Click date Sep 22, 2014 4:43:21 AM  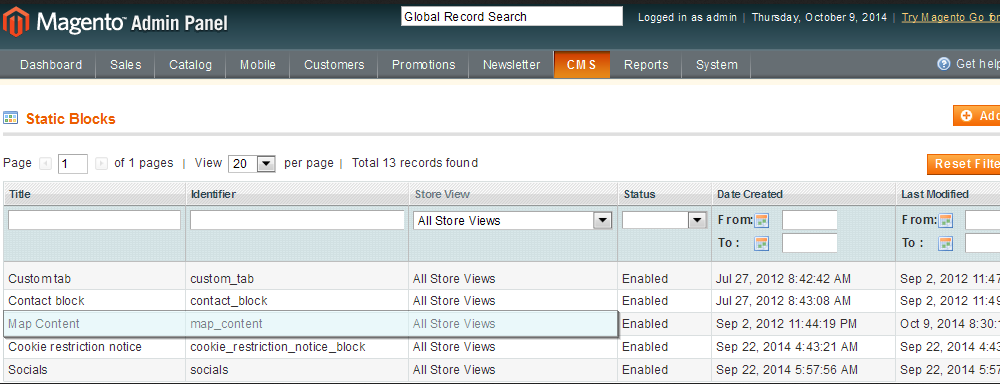tap(786, 346)
